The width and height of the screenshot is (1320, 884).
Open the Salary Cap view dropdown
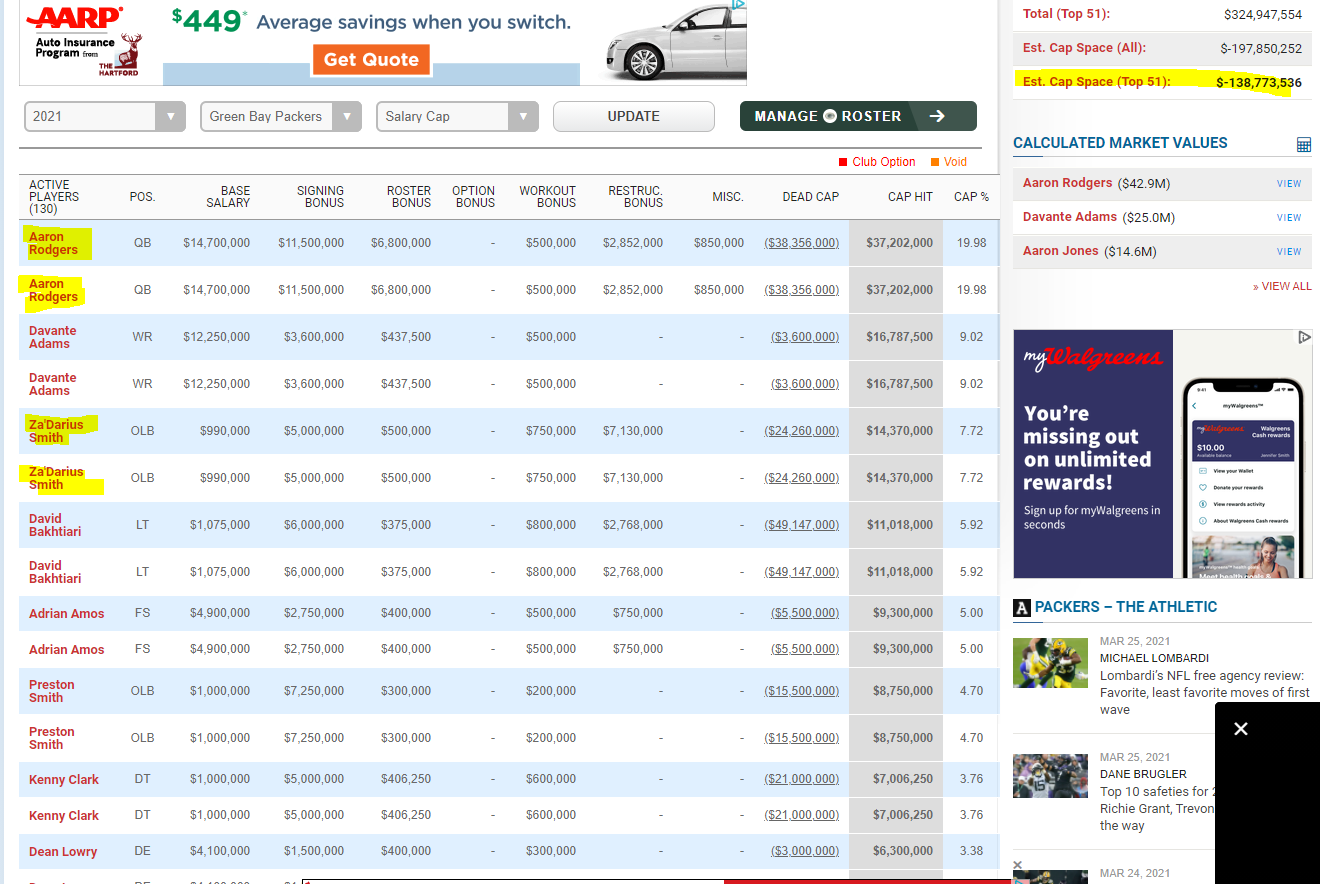pyautogui.click(x=457, y=116)
